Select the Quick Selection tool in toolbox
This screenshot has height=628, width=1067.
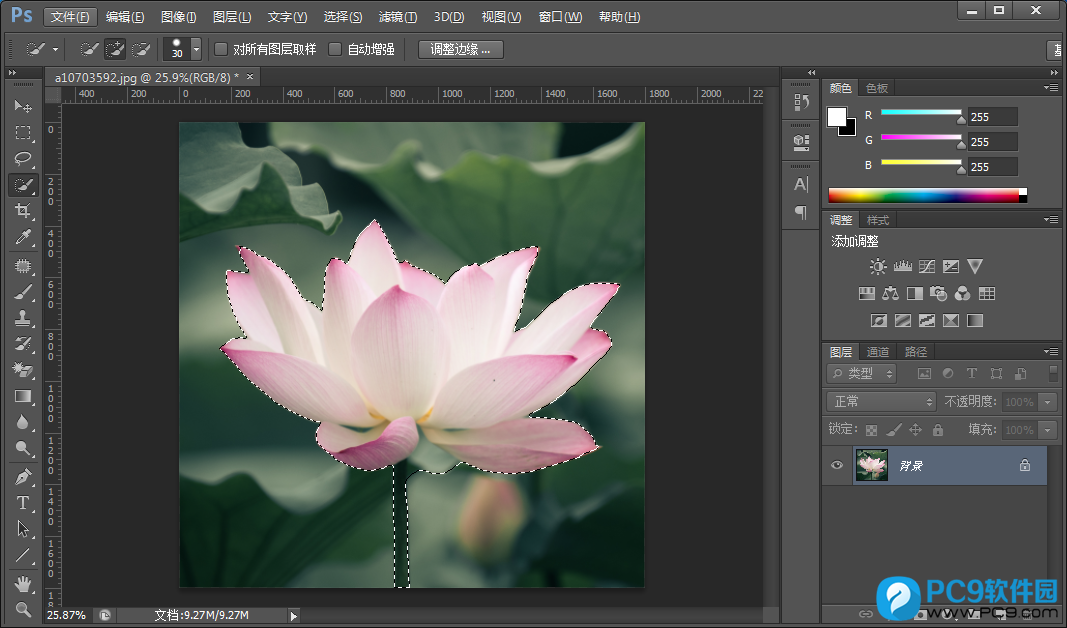click(x=23, y=185)
